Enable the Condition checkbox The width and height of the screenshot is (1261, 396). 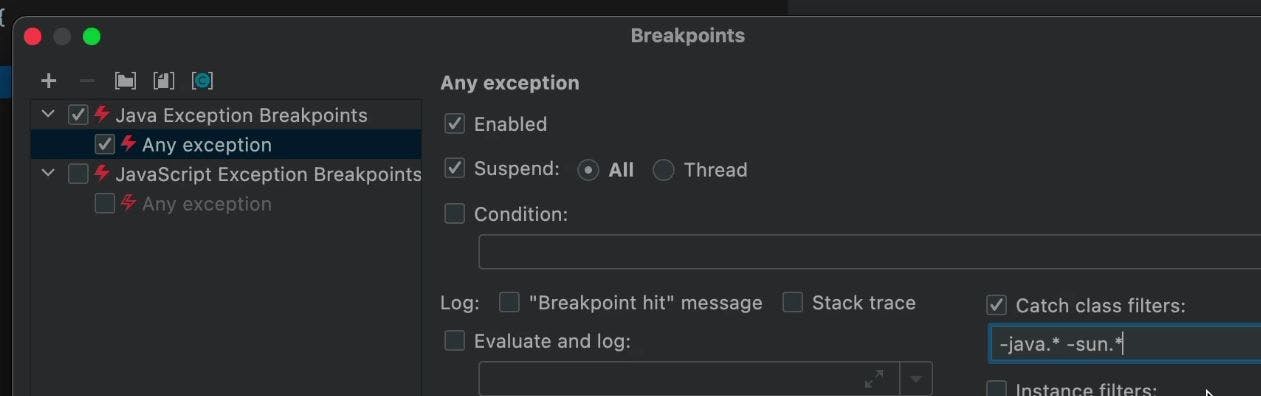[454, 214]
